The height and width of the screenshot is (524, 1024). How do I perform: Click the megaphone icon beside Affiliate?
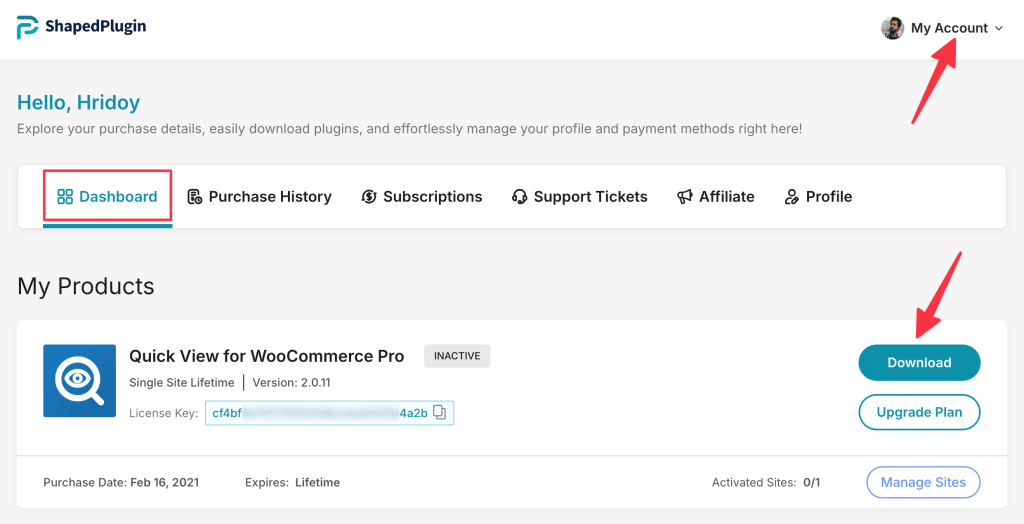(x=685, y=197)
